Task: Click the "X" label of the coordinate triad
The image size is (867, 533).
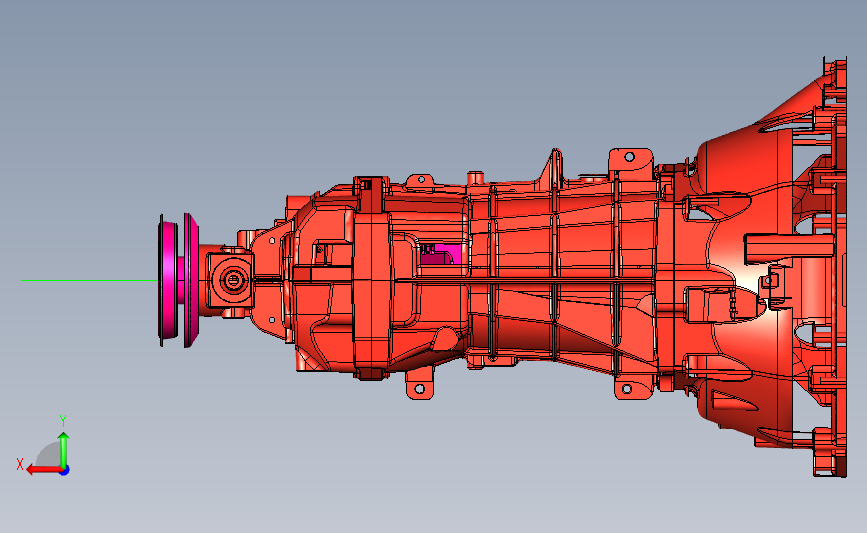Action: (20, 464)
